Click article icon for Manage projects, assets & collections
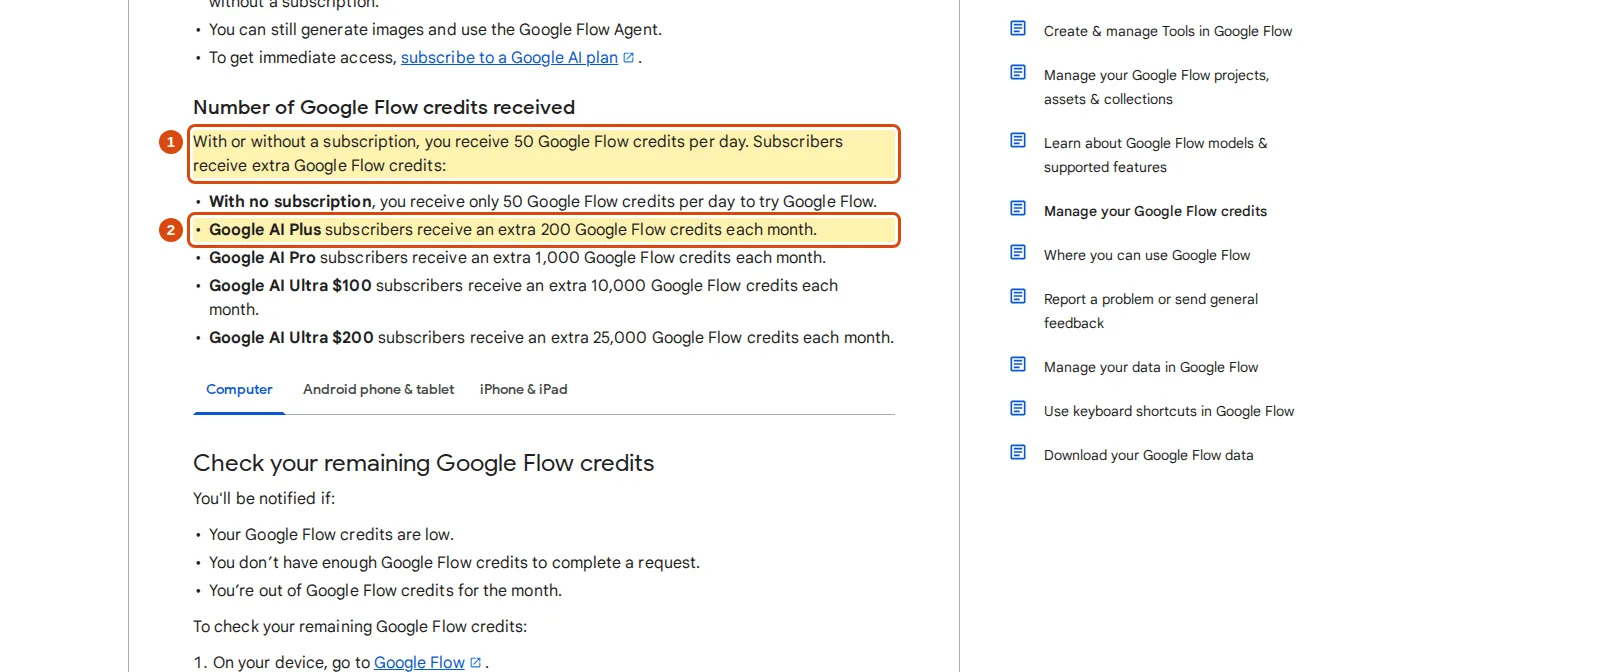1600x672 pixels. coord(1018,73)
